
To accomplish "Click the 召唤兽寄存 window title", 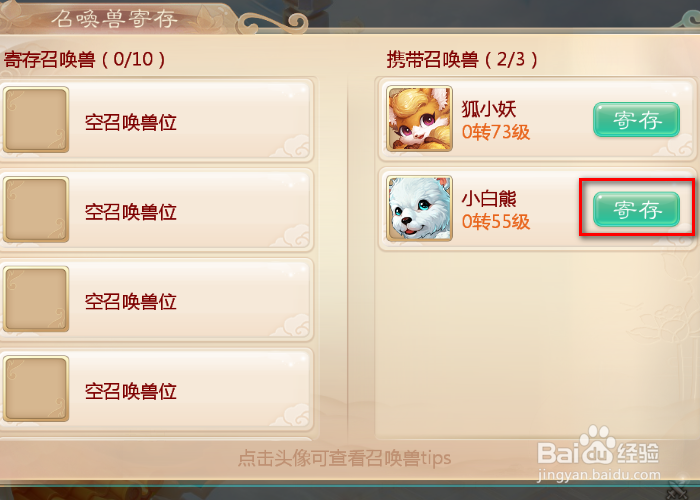I will [x=114, y=18].
